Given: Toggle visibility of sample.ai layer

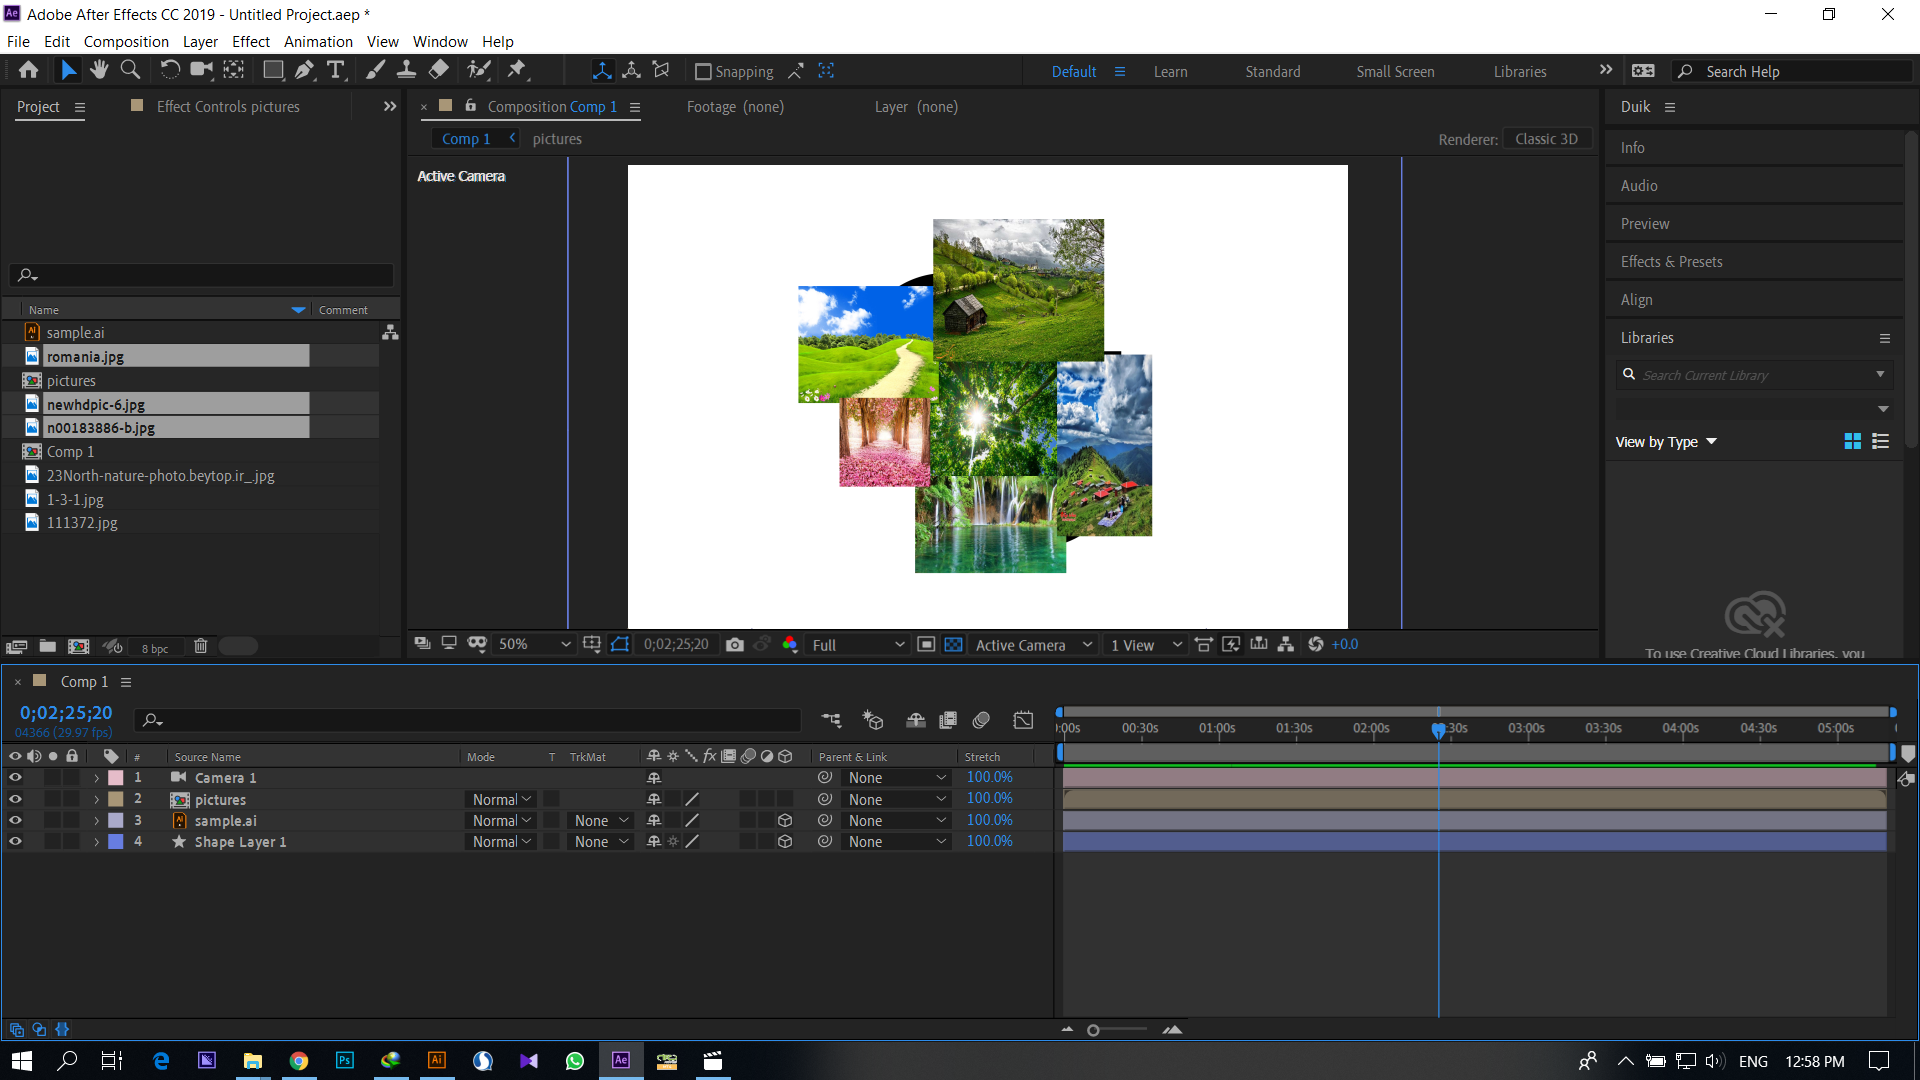Looking at the screenshot, I should [x=15, y=820].
